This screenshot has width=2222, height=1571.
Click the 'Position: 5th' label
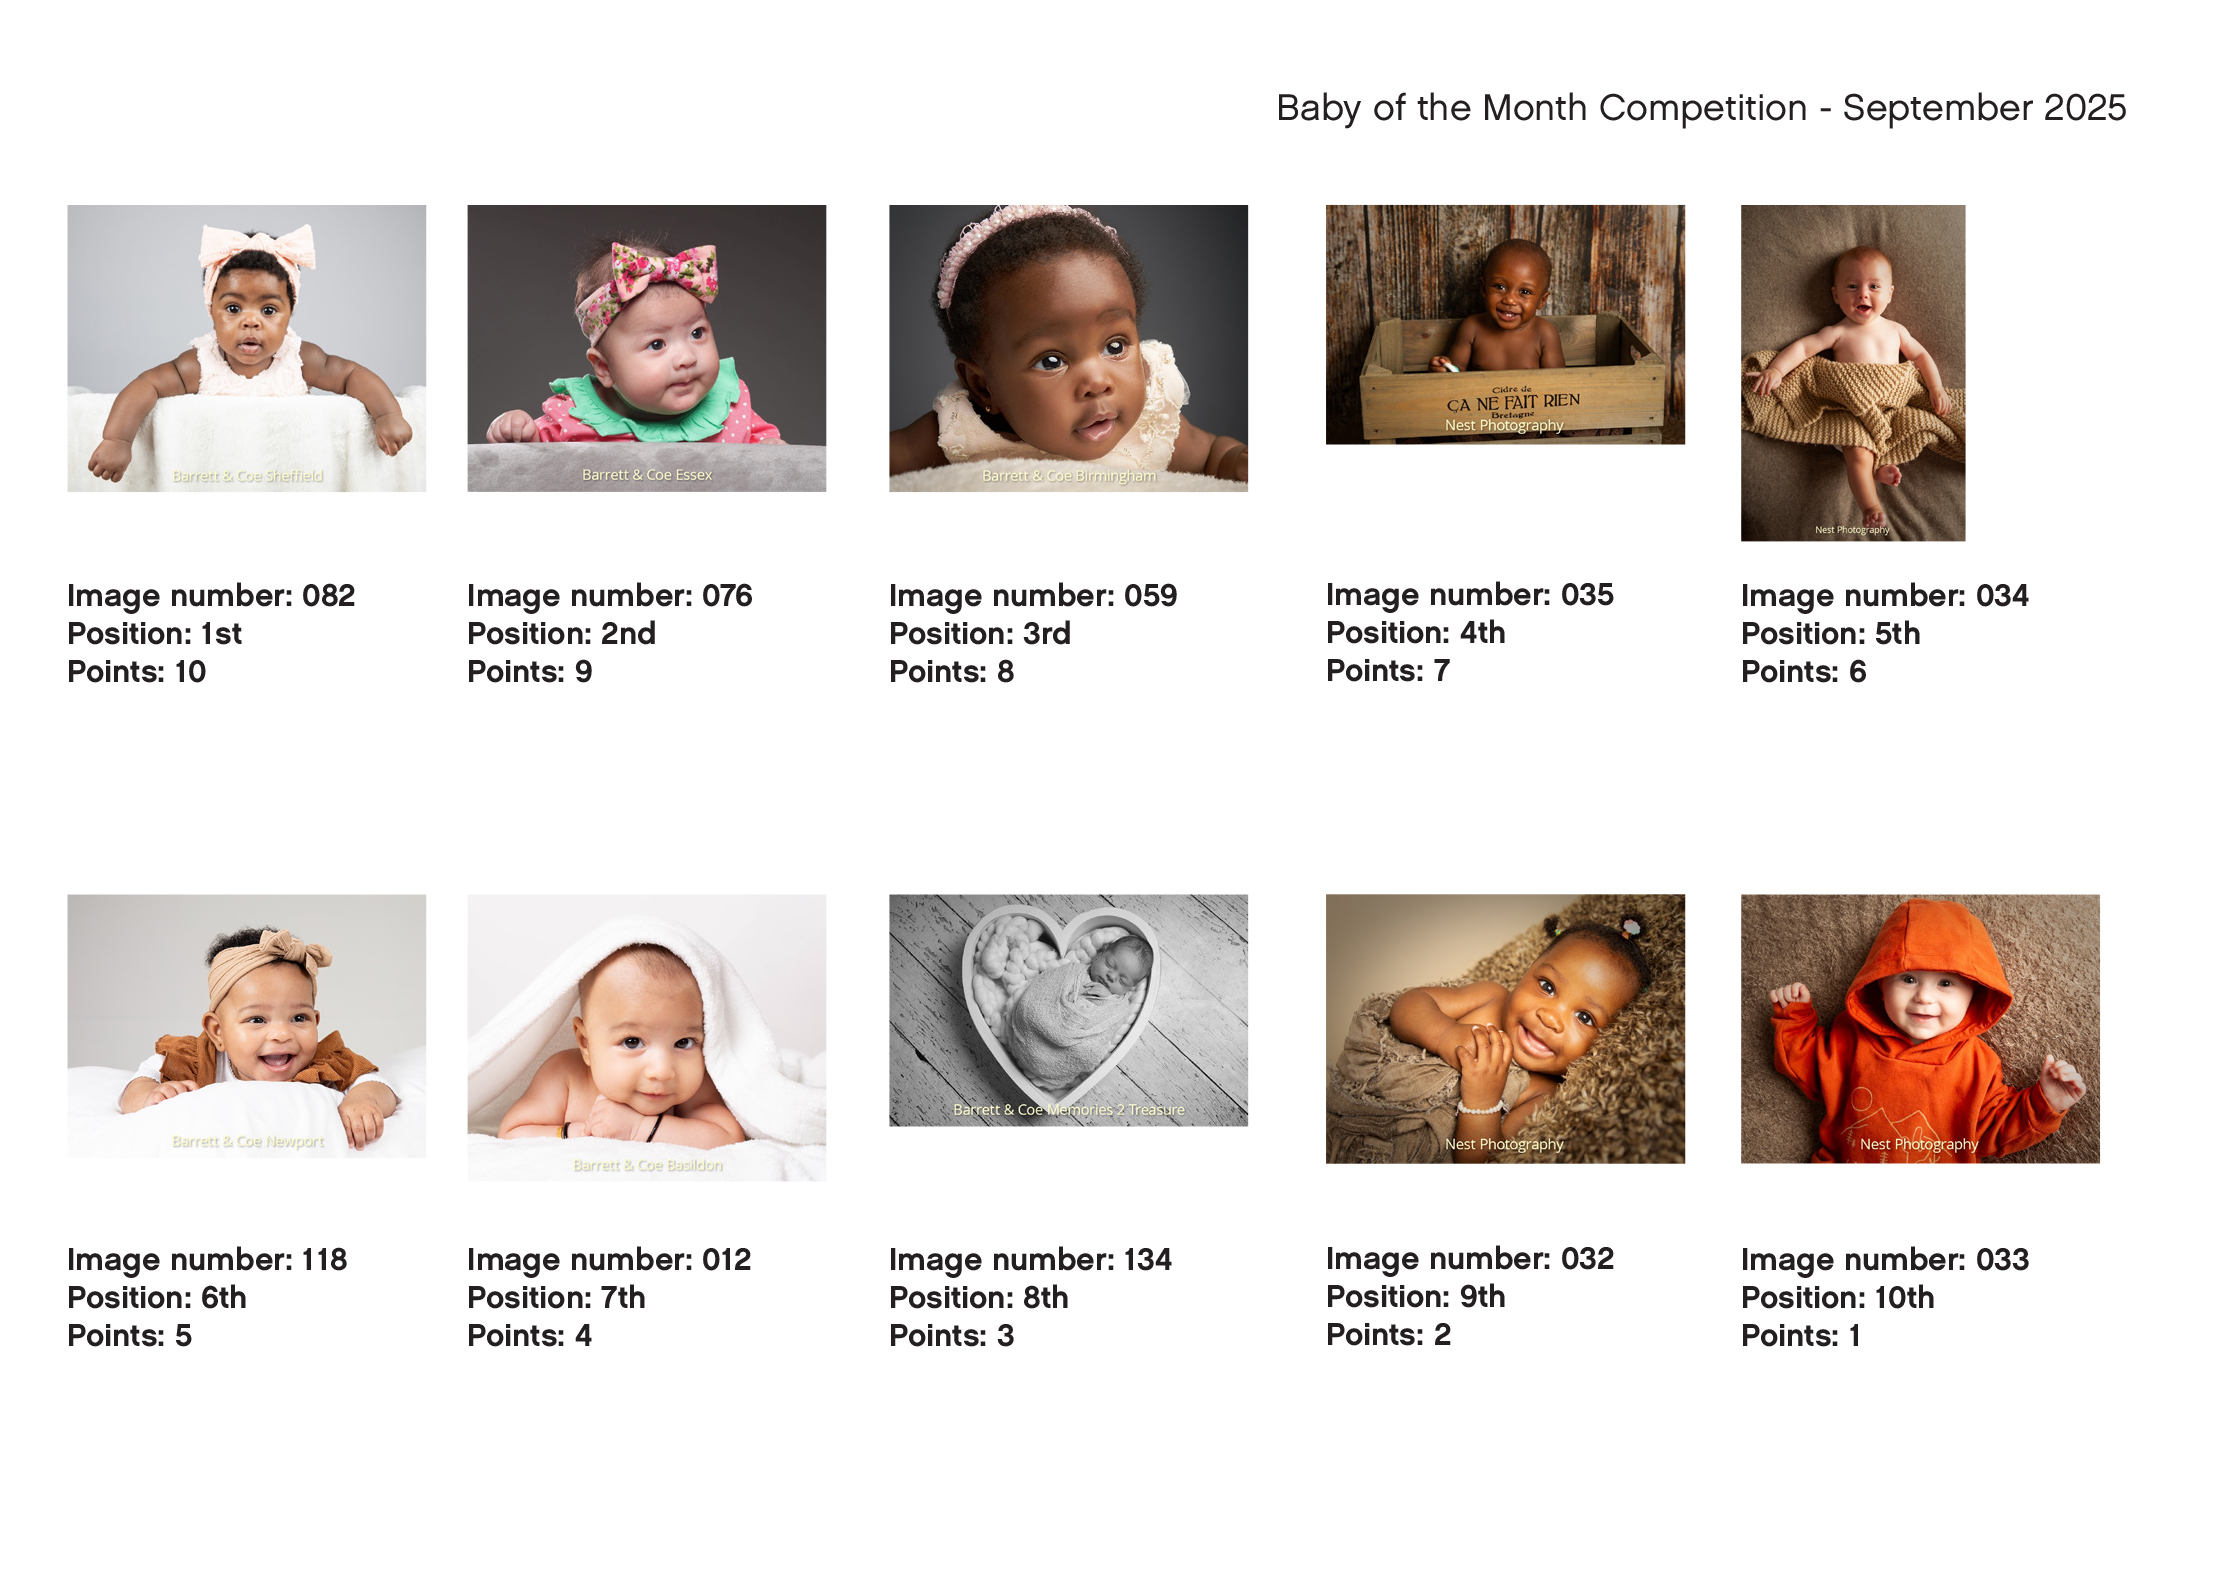(1830, 633)
